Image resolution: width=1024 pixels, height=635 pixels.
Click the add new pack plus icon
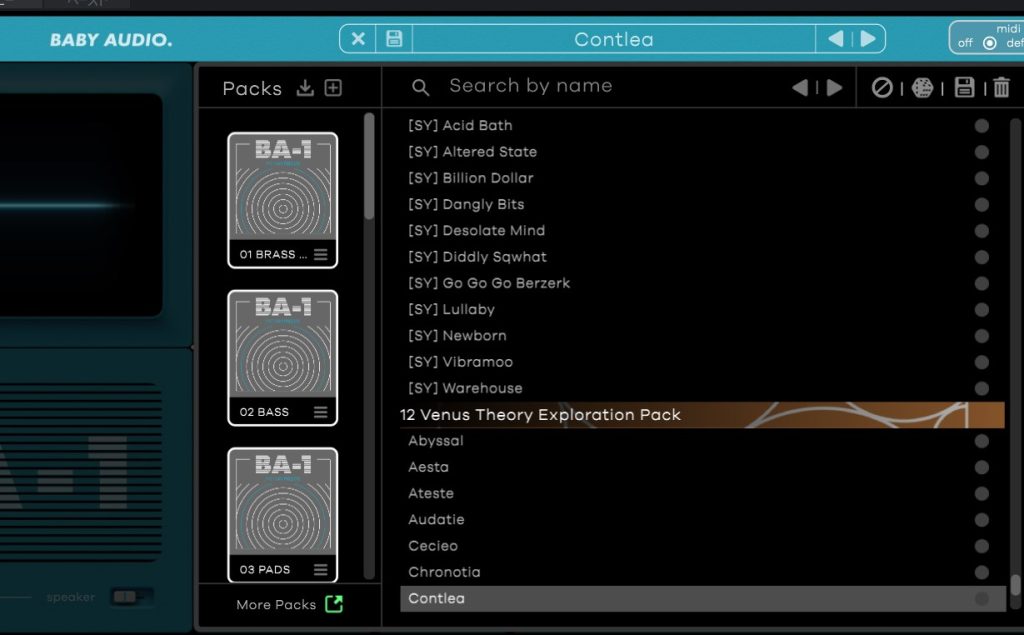[x=333, y=88]
